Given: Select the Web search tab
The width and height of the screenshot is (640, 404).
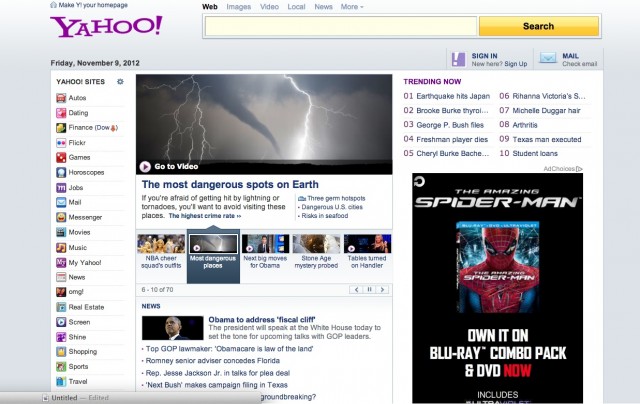Looking at the screenshot, I should tap(210, 7).
